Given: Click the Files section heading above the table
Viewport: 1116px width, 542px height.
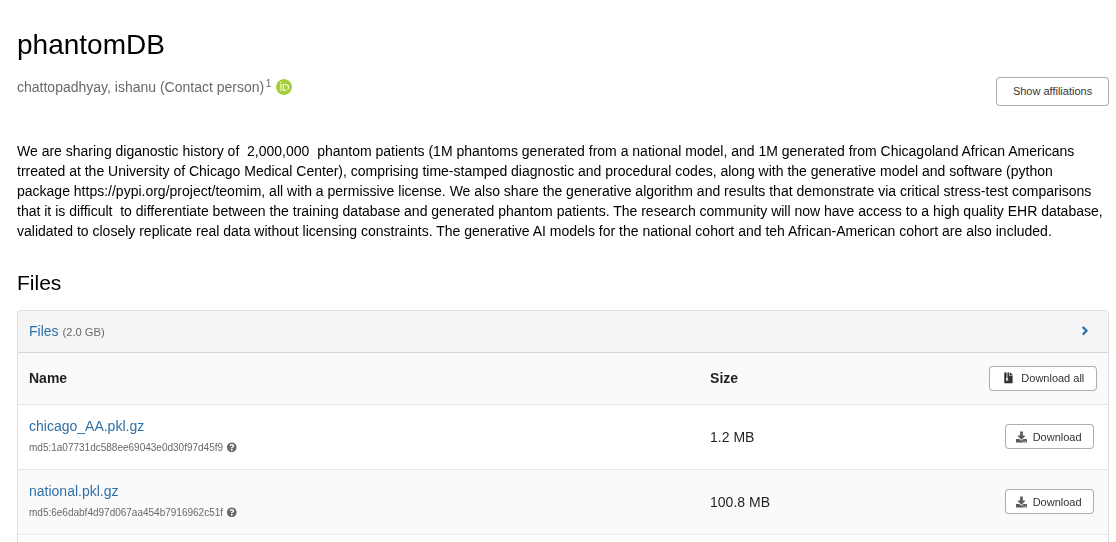Looking at the screenshot, I should [39, 283].
